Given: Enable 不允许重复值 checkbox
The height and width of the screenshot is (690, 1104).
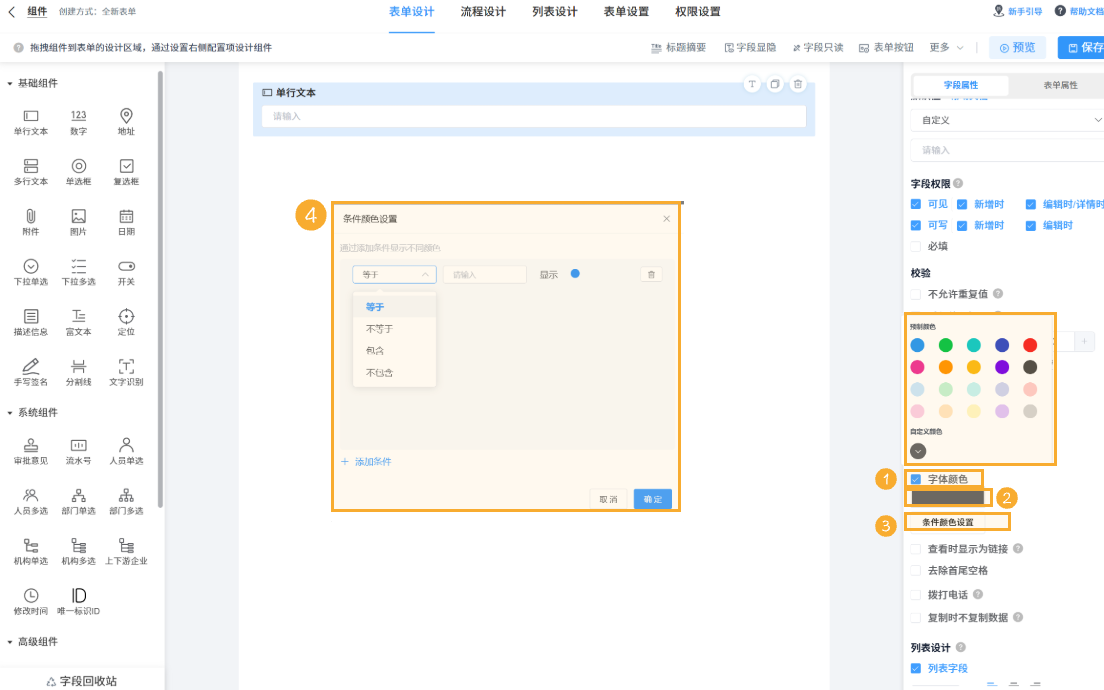Looking at the screenshot, I should [x=915, y=294].
